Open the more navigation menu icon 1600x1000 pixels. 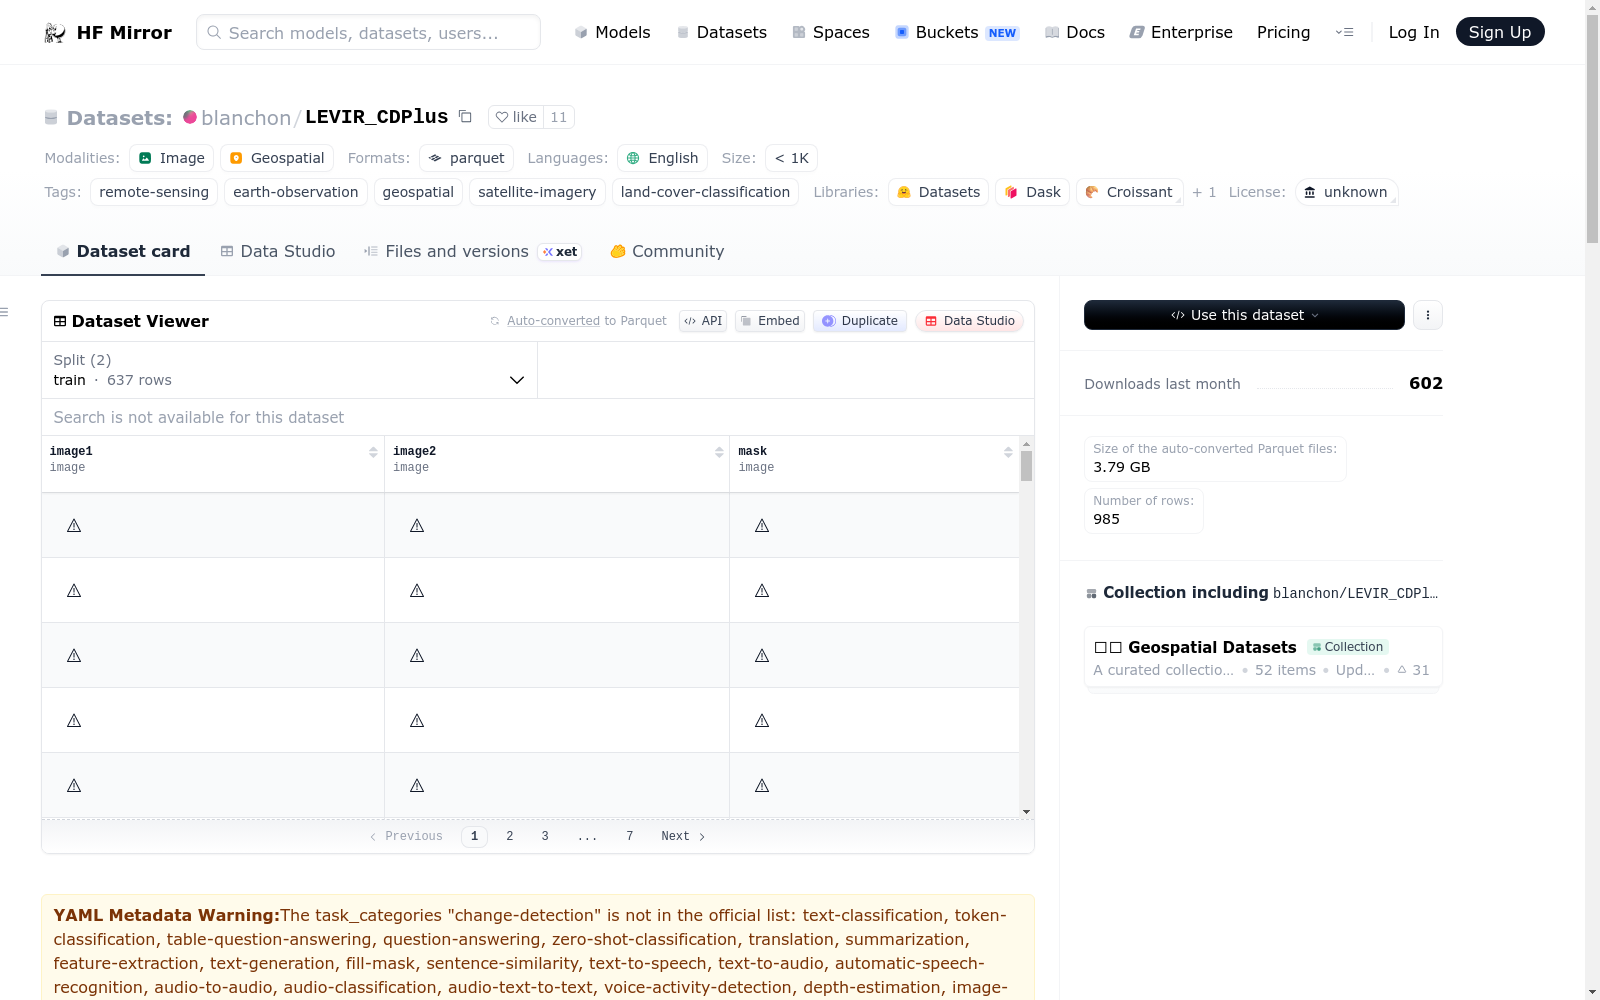1344,32
